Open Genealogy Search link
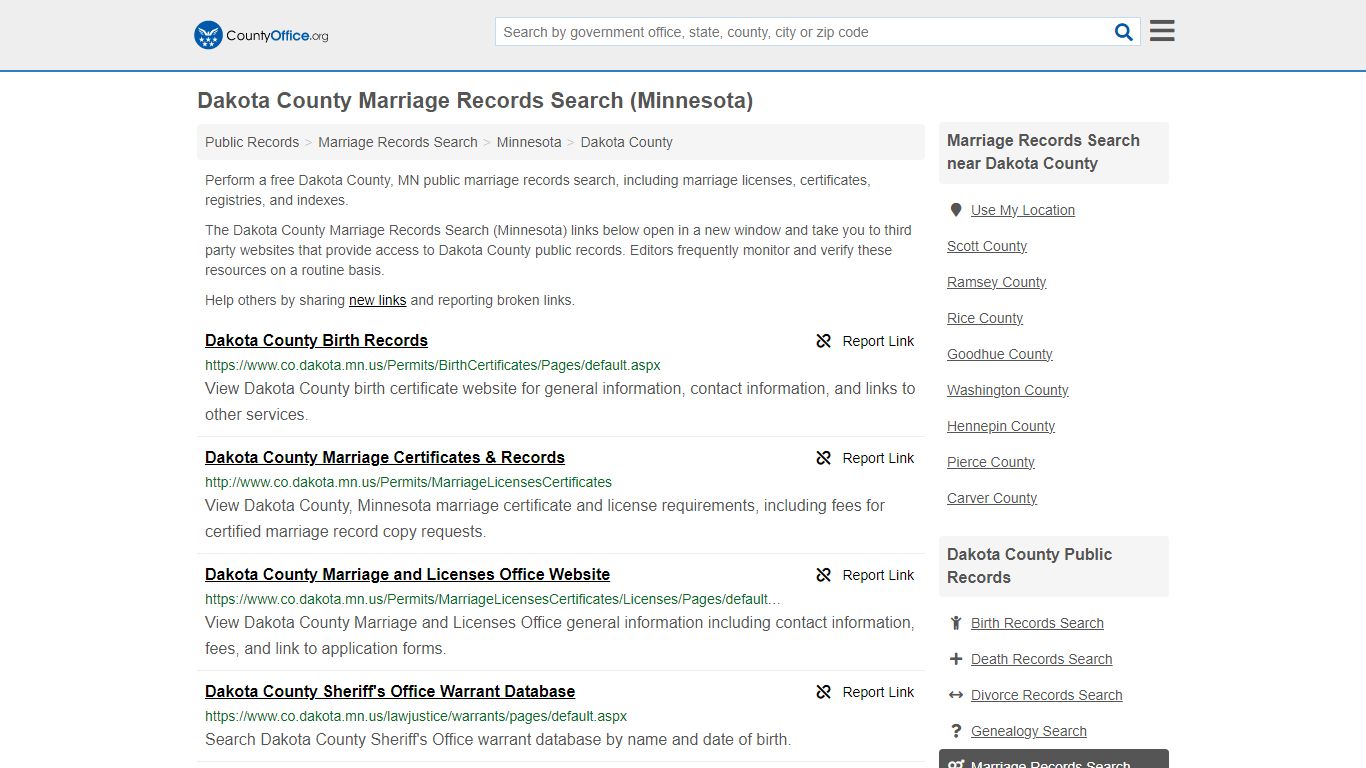This screenshot has height=768, width=1366. pos(1028,731)
